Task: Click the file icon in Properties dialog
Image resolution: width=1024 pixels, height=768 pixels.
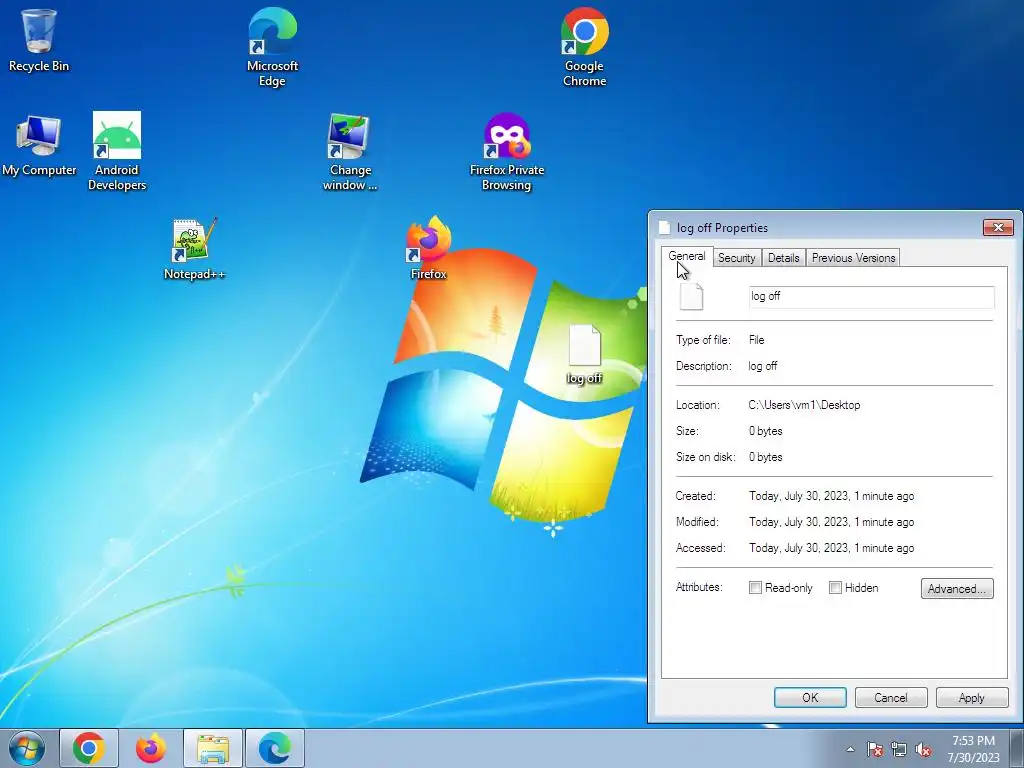Action: 692,297
